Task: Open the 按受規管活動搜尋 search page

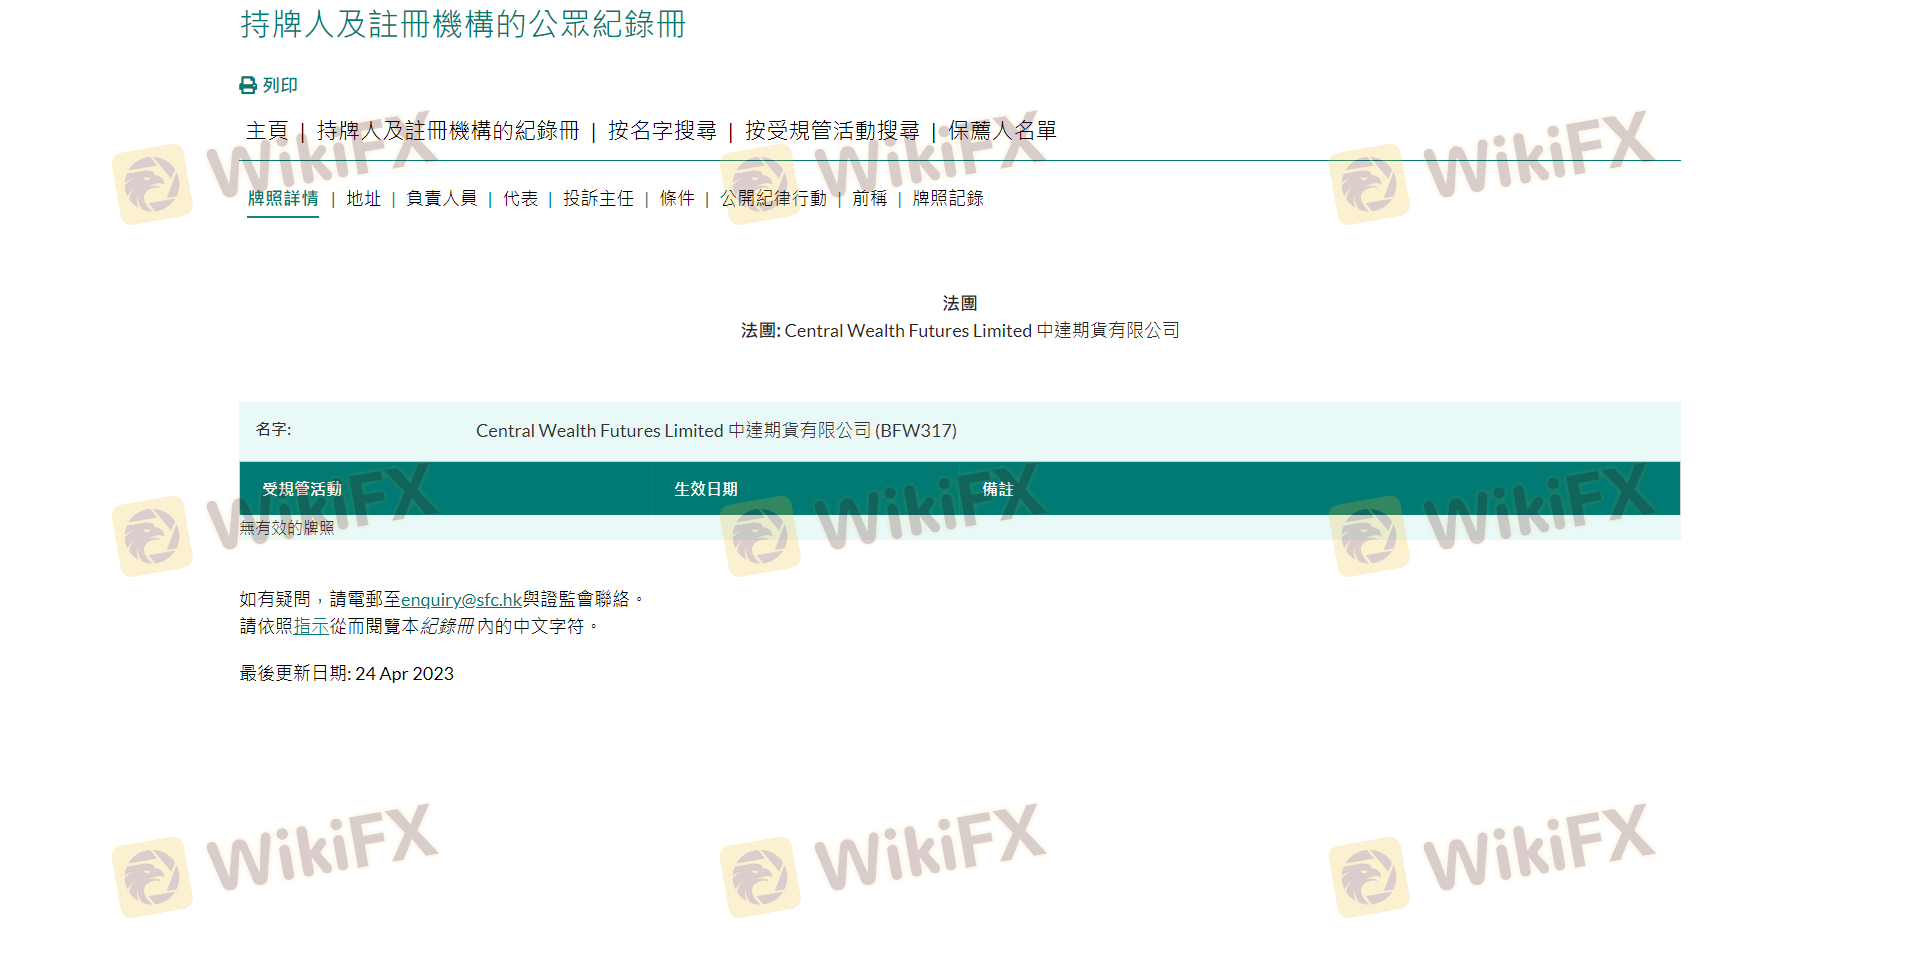Action: [x=832, y=131]
